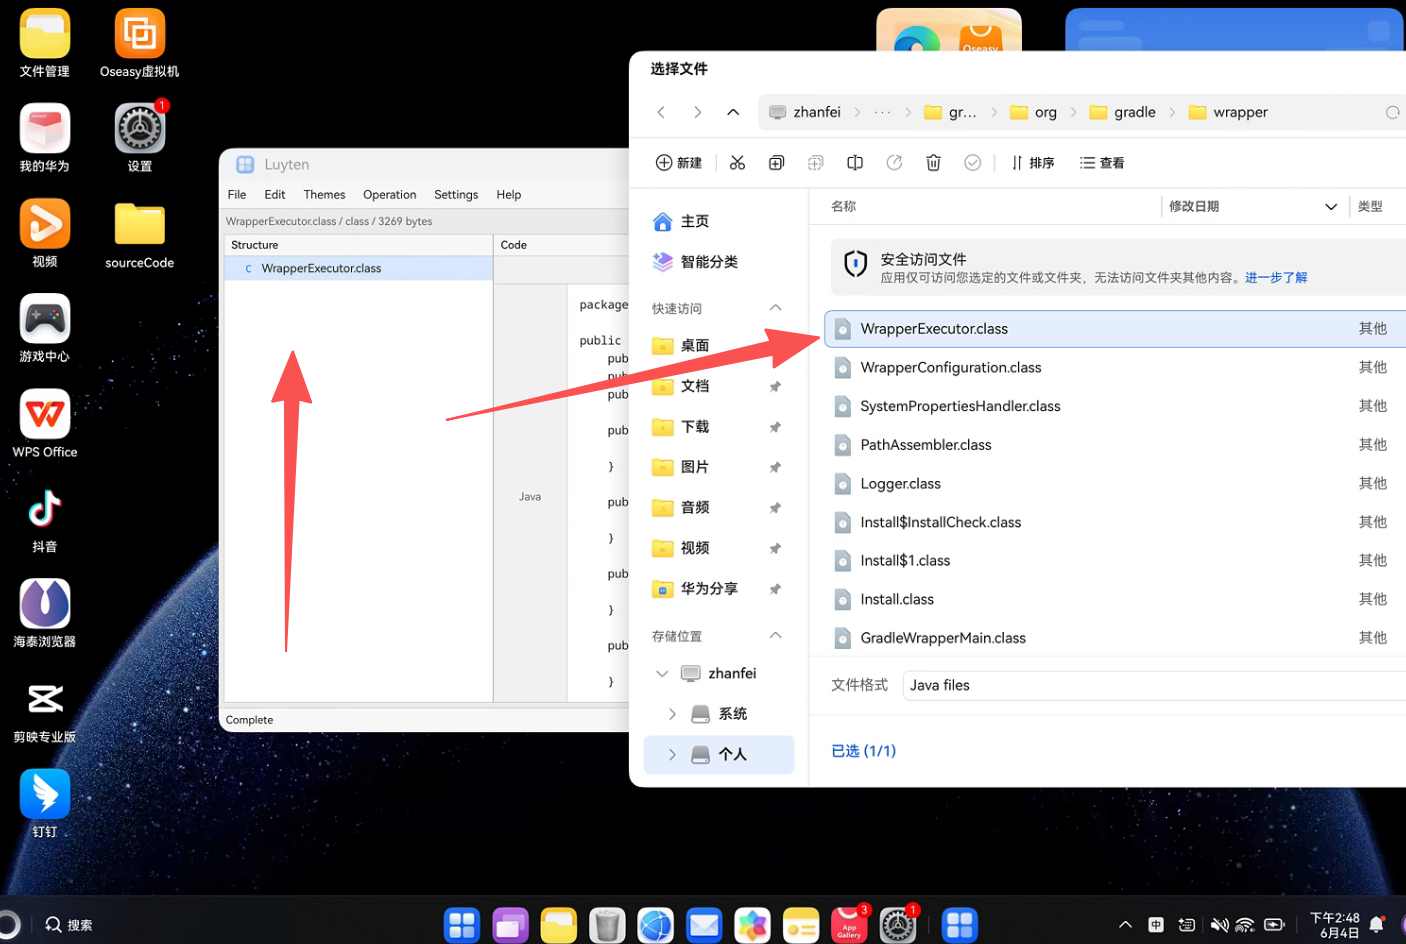This screenshot has width=1406, height=944.
Task: Open the mail app in the dock
Action: point(704,925)
